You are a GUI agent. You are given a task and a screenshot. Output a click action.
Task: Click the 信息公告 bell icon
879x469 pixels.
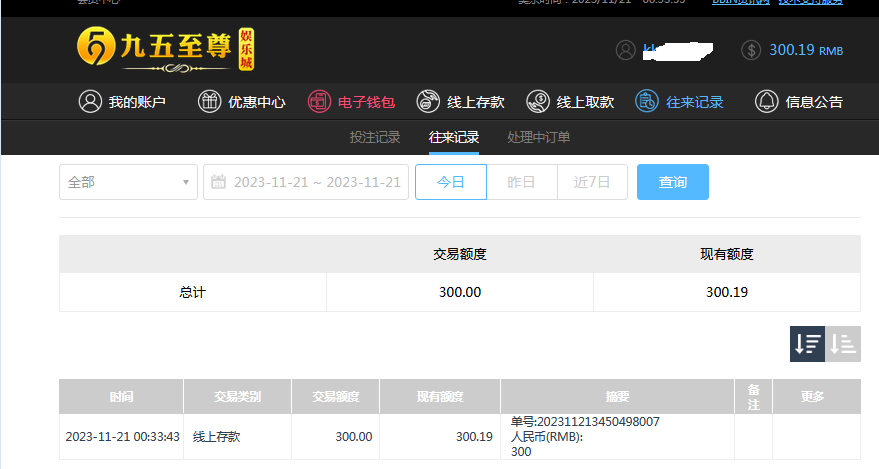(767, 102)
